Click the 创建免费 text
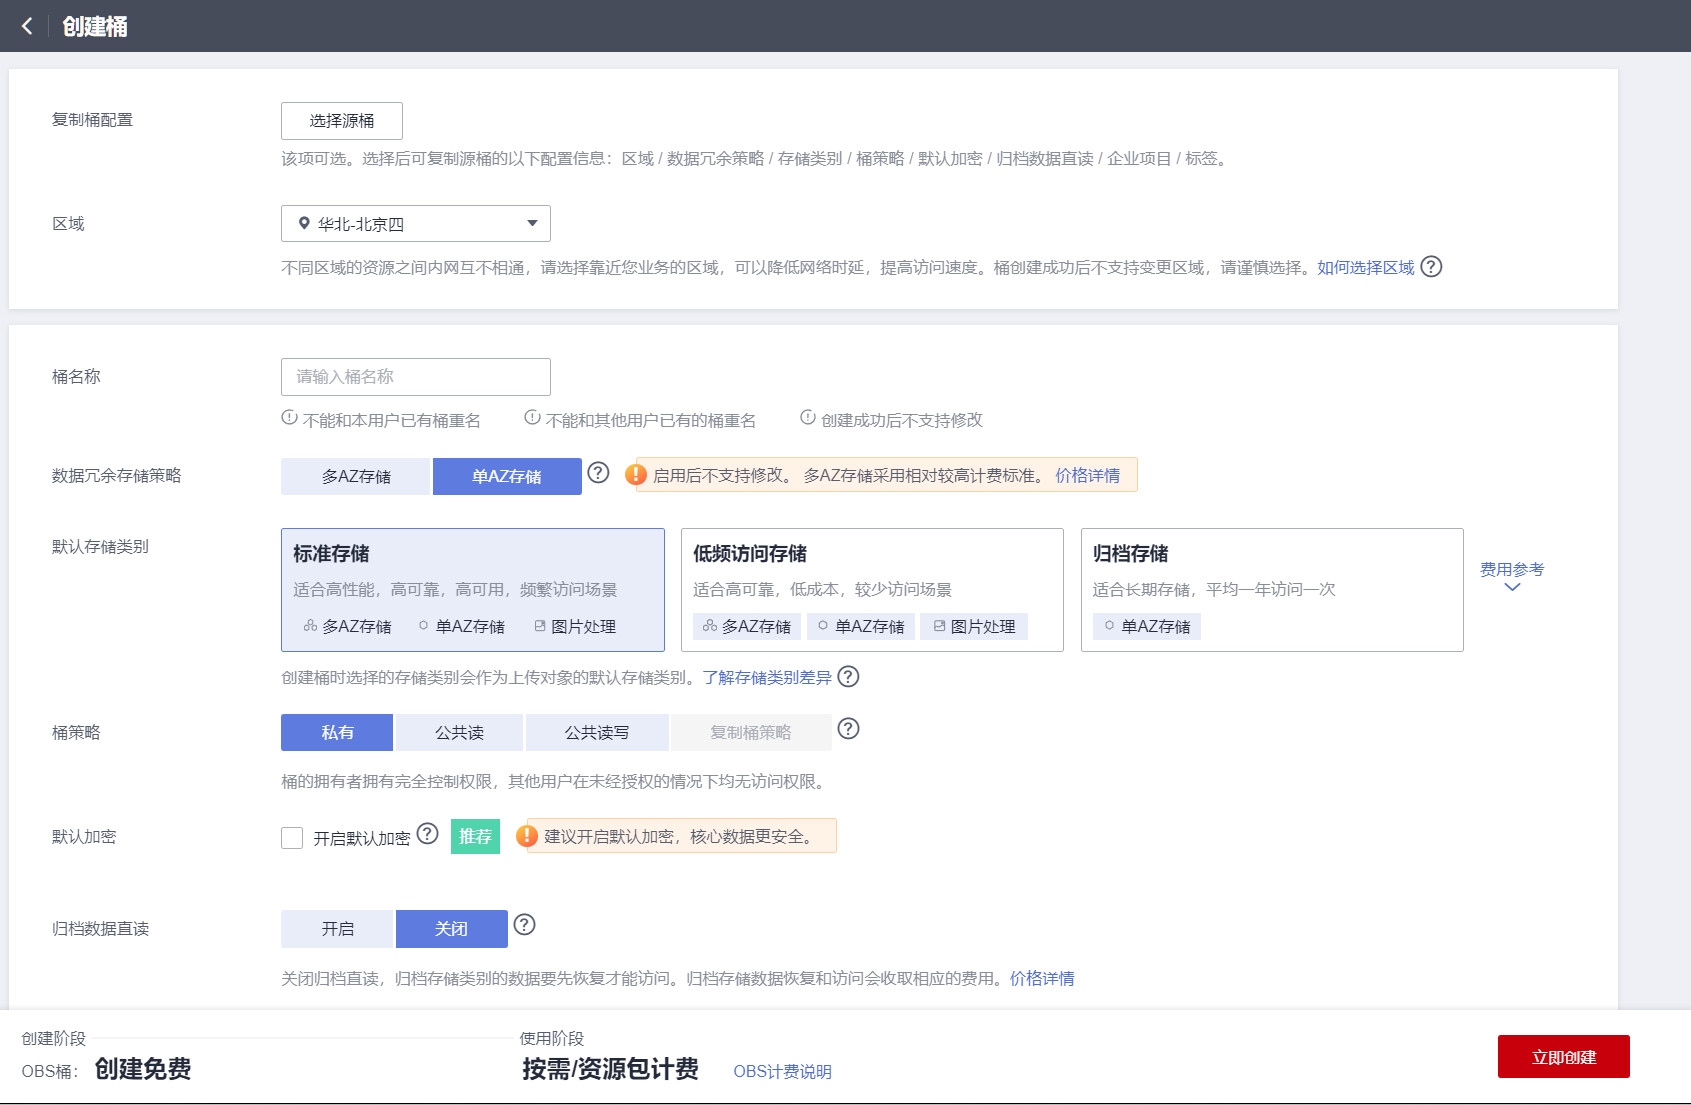Viewport: 1691px width, 1105px height. point(143,1069)
